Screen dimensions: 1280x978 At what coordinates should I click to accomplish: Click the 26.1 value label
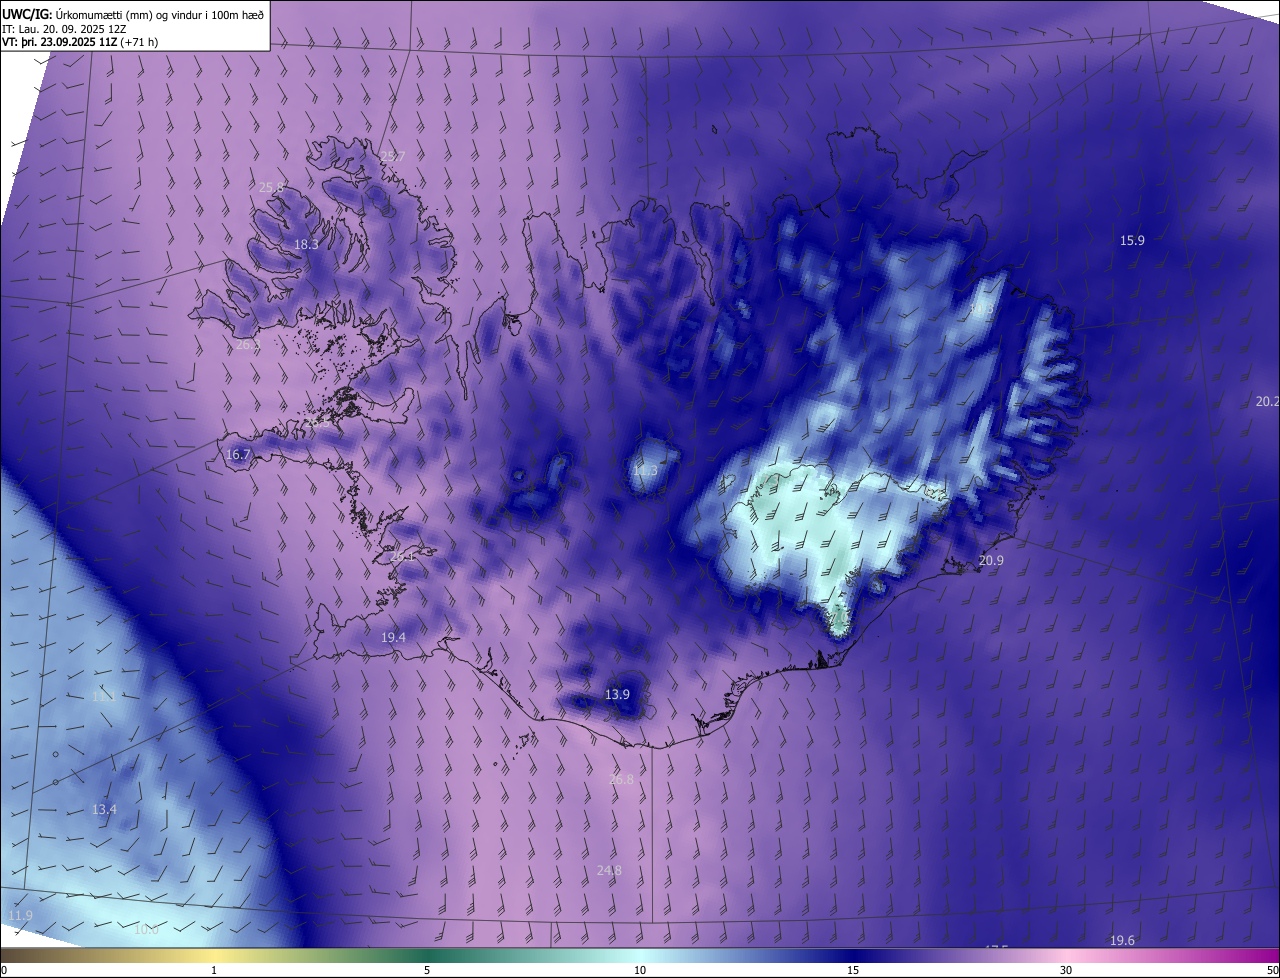402,556
